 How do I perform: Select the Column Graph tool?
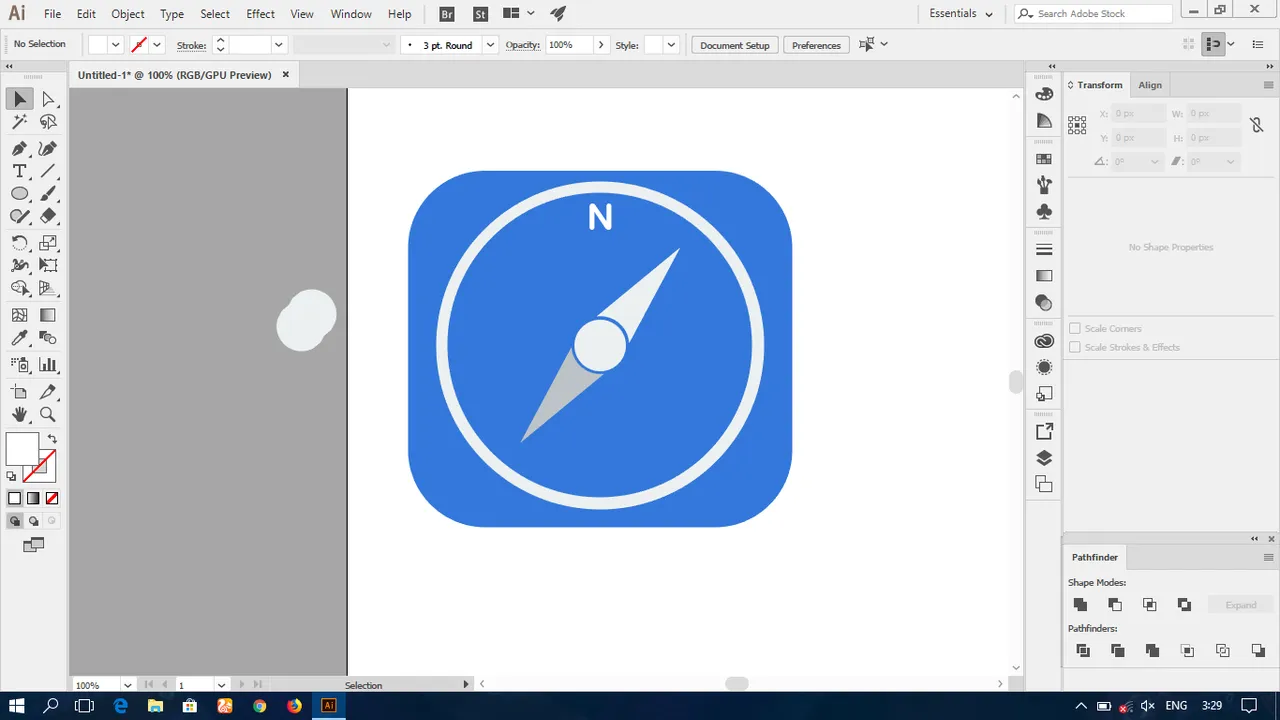pyautogui.click(x=48, y=365)
